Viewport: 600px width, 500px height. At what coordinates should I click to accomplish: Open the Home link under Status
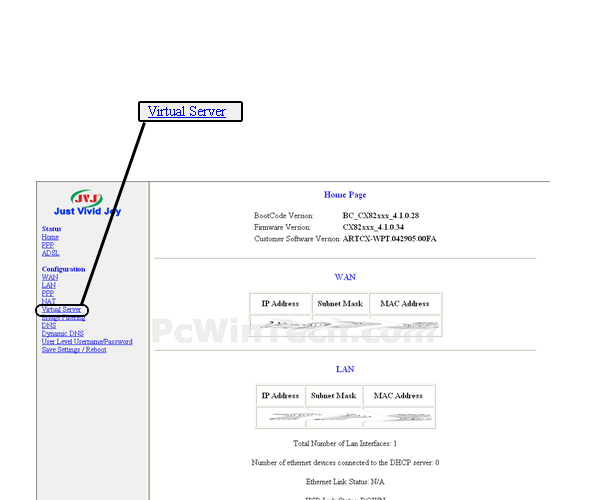click(50, 237)
